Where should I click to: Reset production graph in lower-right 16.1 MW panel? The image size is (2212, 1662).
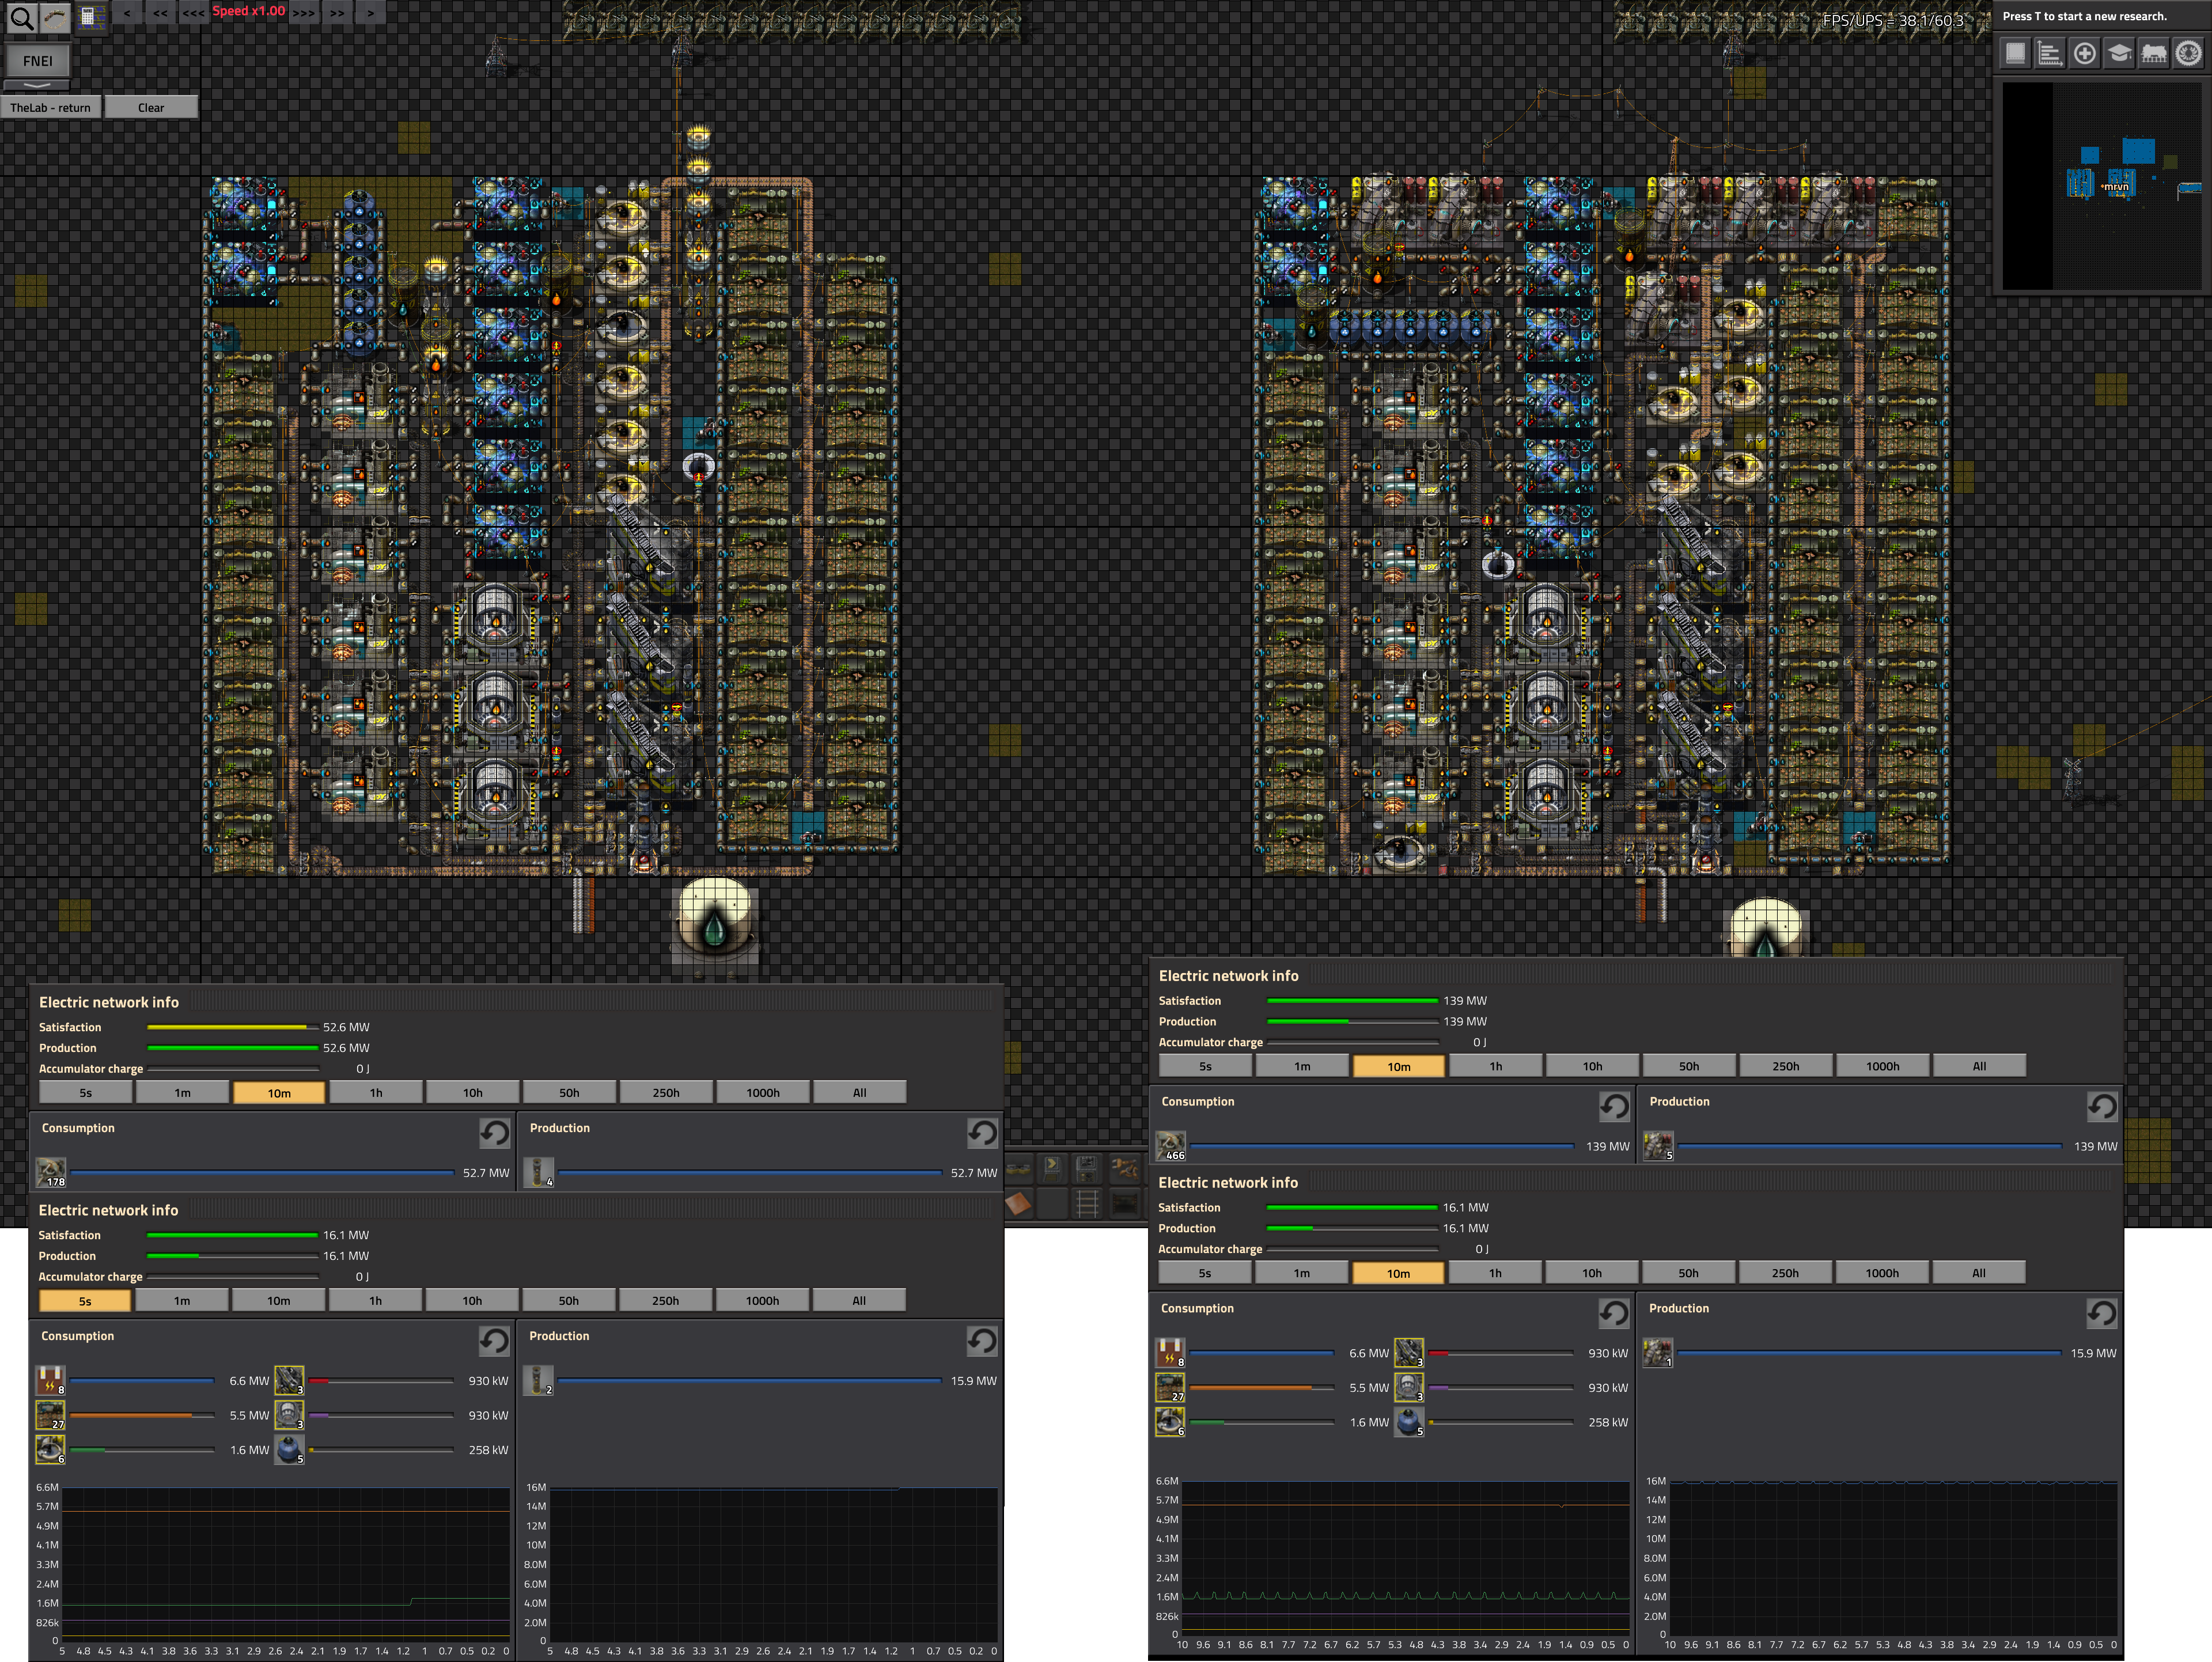[x=2102, y=1313]
